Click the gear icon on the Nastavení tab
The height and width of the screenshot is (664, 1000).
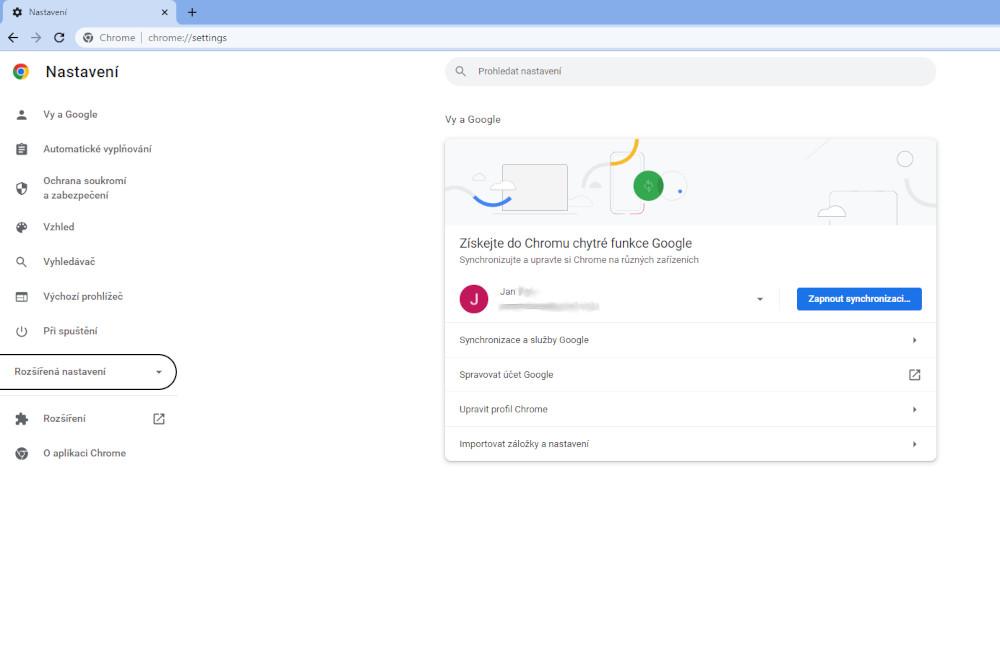tap(17, 12)
